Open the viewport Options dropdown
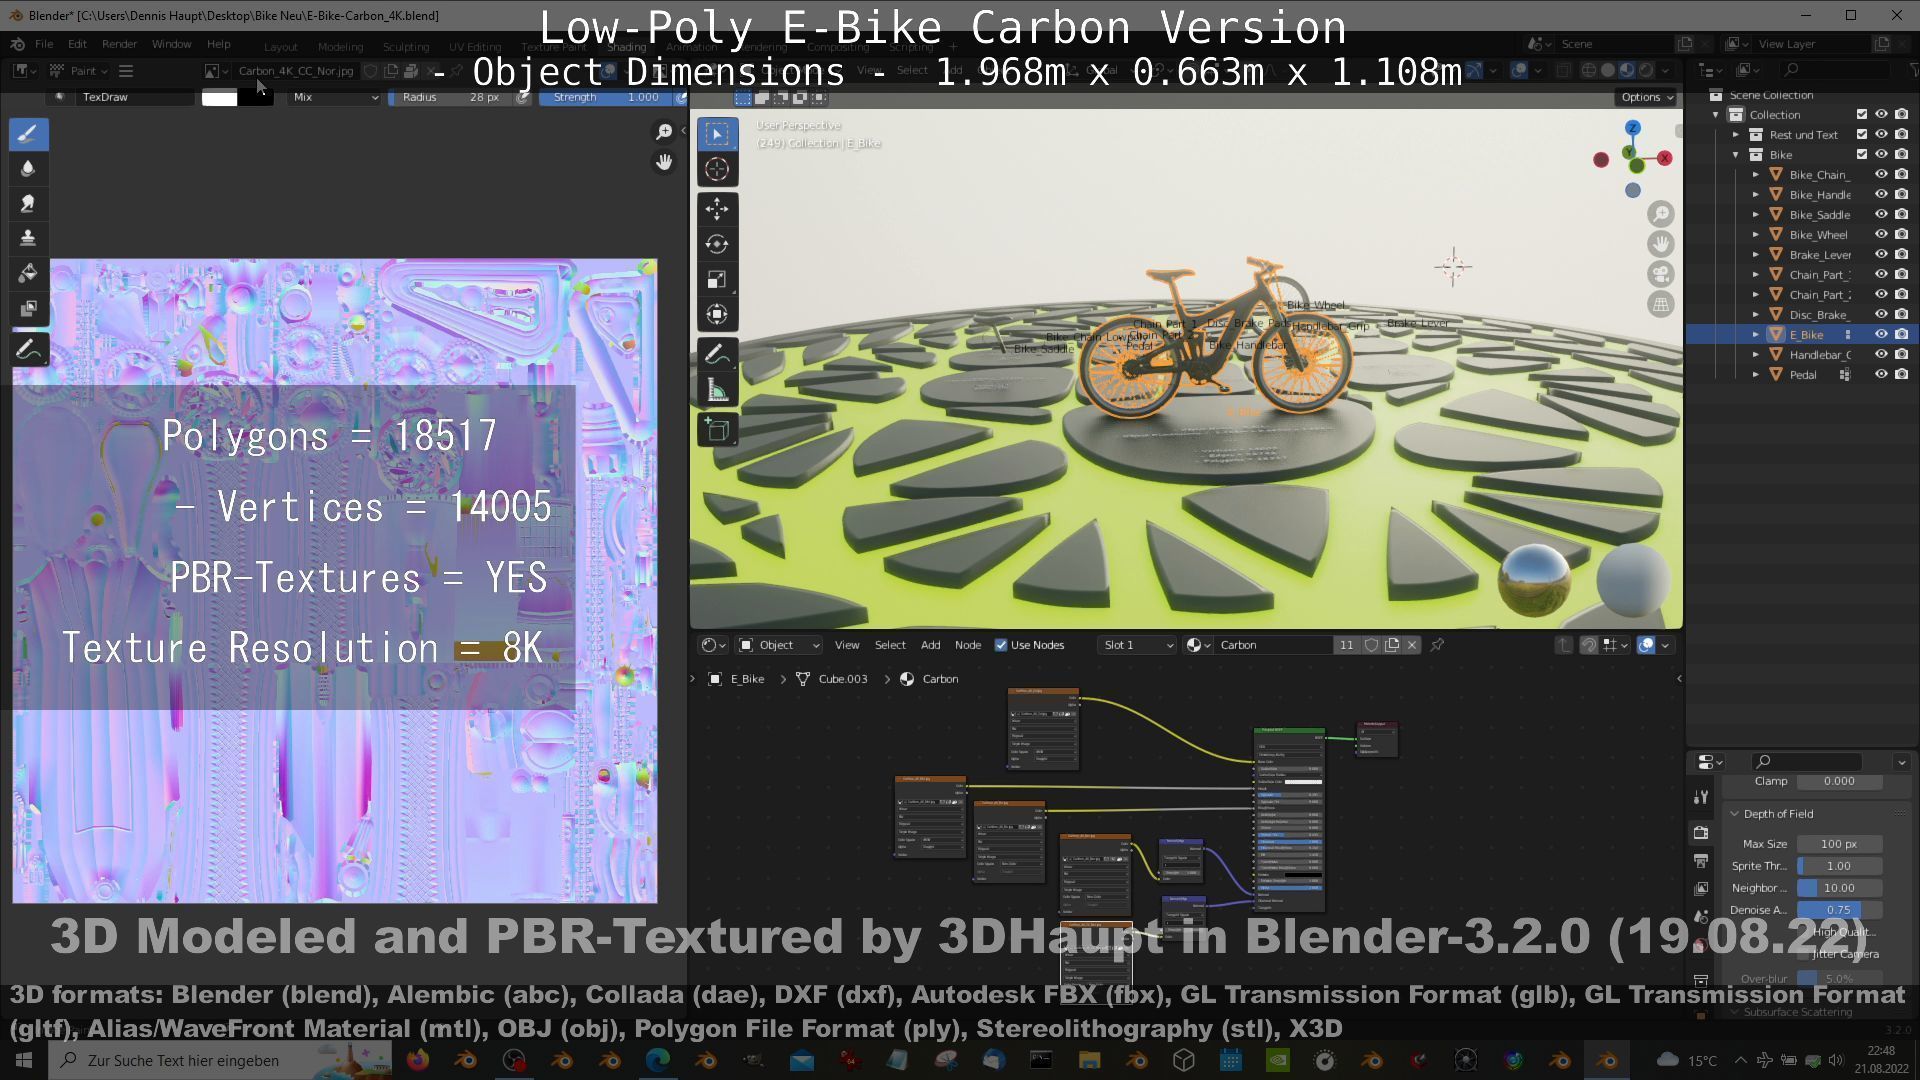The width and height of the screenshot is (1920, 1080). click(1646, 97)
